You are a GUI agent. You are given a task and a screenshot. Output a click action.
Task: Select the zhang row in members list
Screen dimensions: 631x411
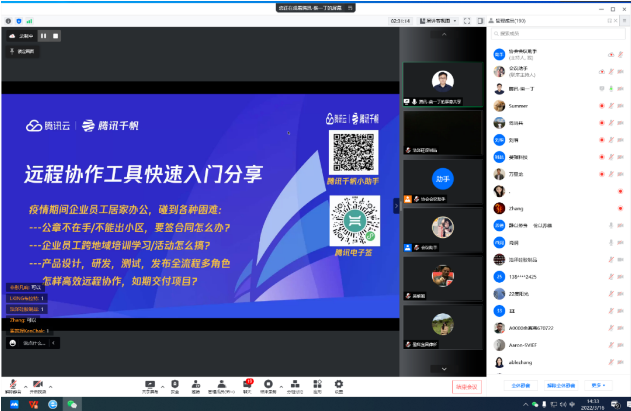point(559,209)
